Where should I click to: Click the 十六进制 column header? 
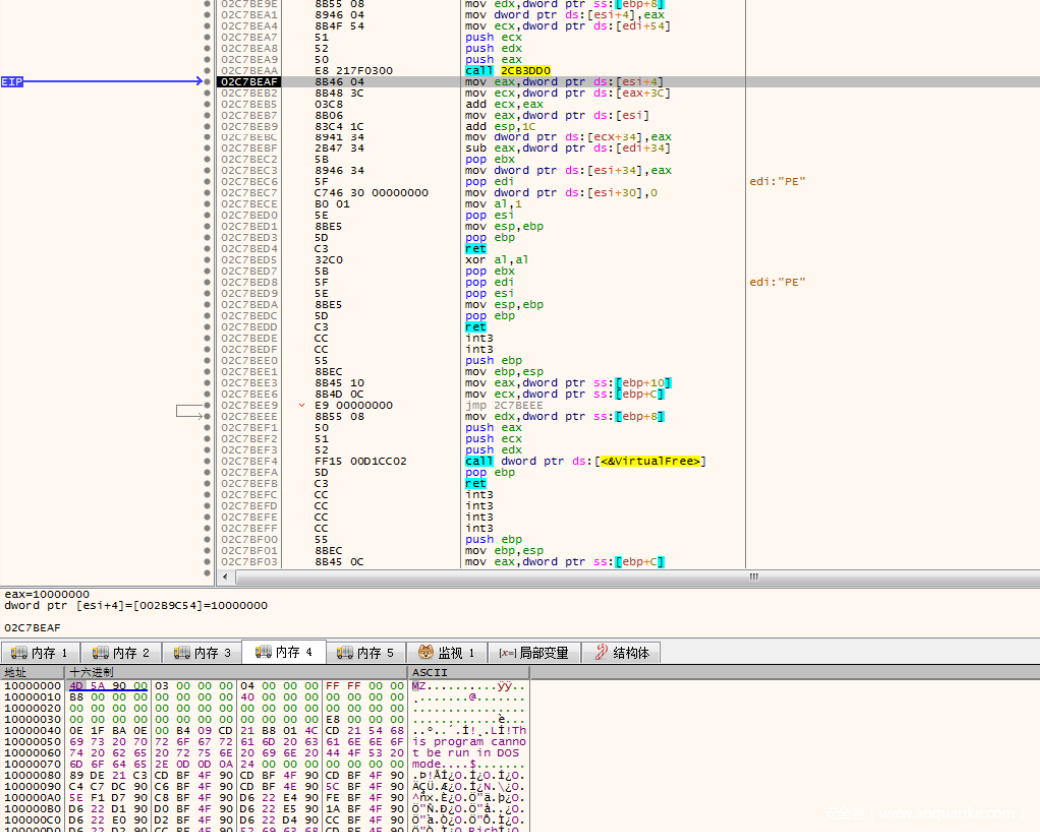(90, 672)
